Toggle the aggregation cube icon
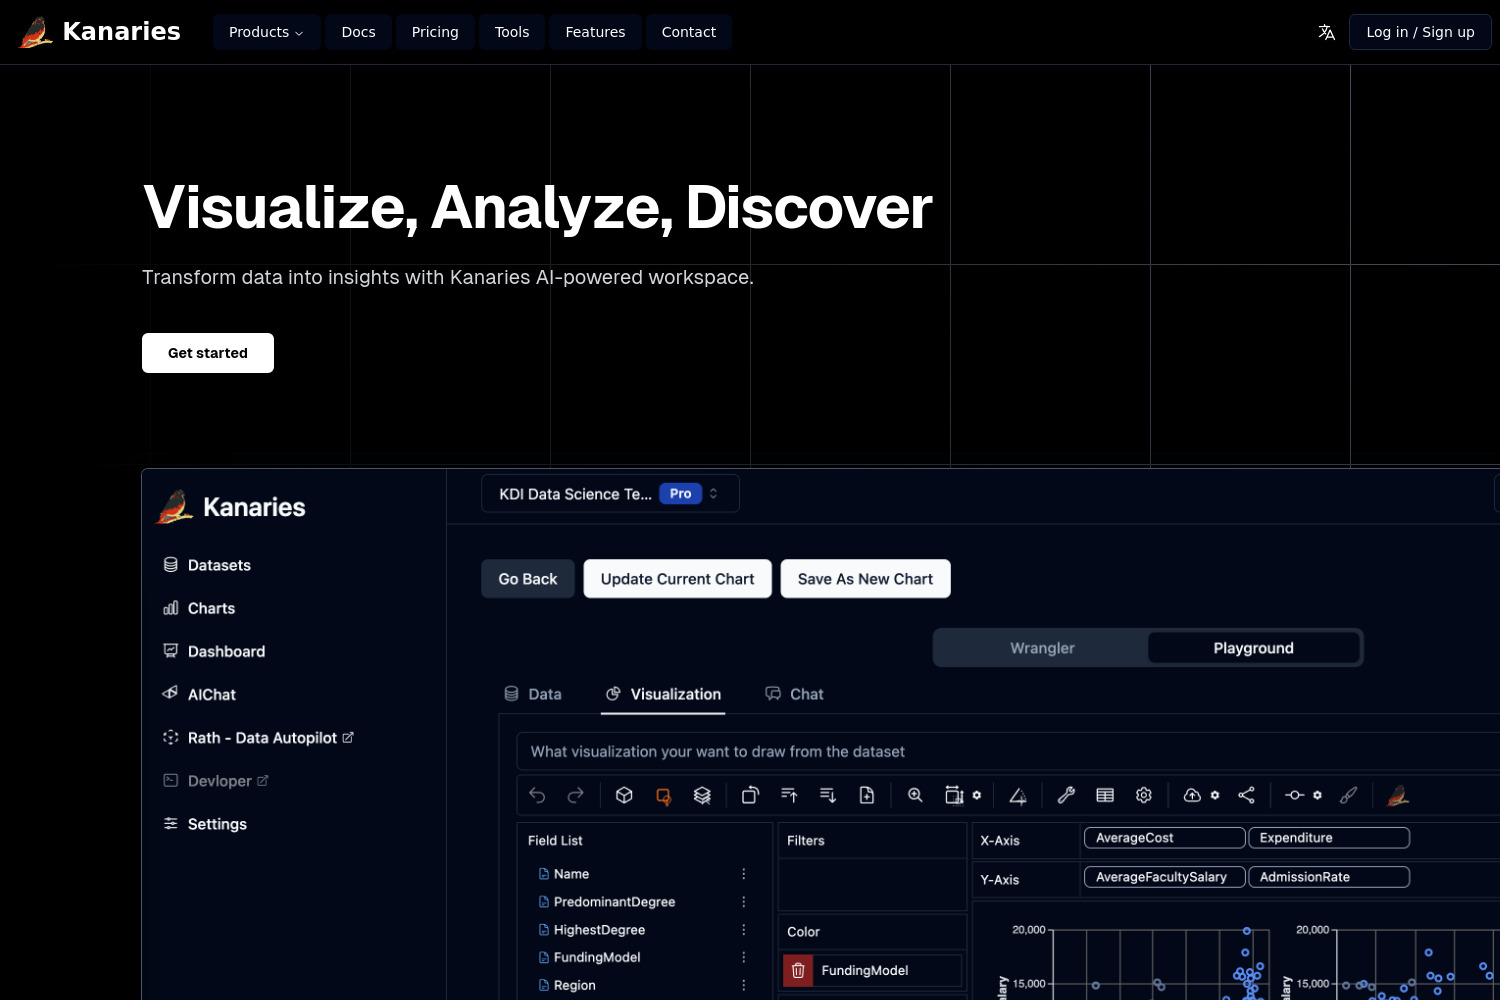The width and height of the screenshot is (1500, 1000). [624, 795]
